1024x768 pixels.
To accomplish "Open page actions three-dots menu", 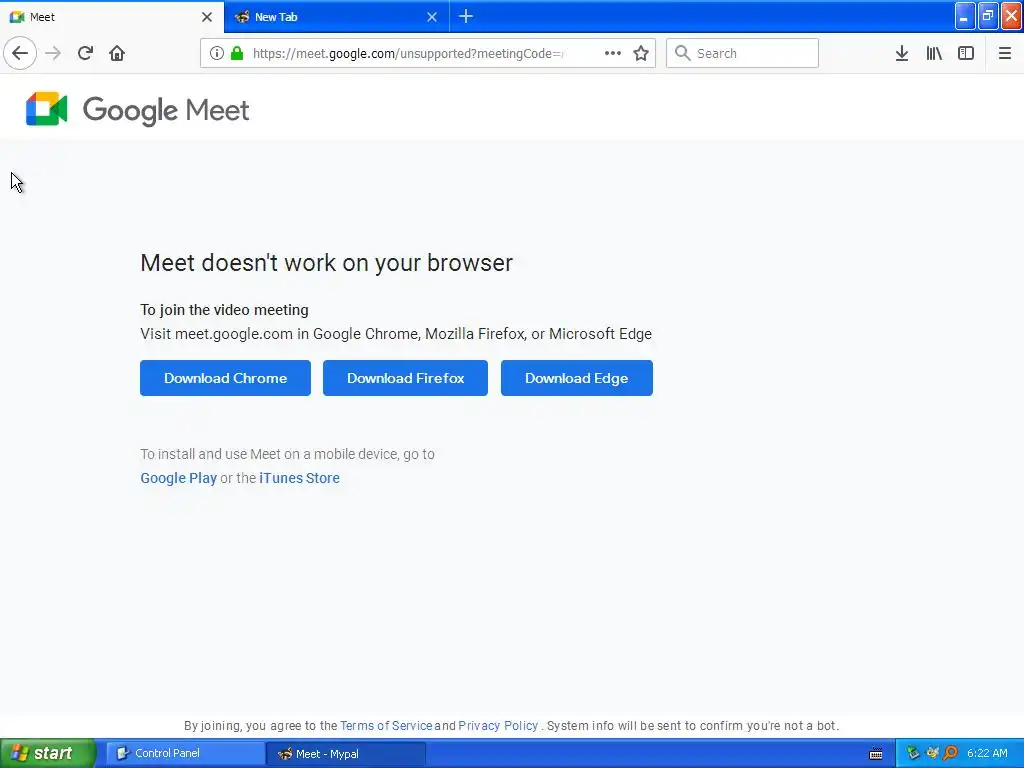I will pos(613,53).
